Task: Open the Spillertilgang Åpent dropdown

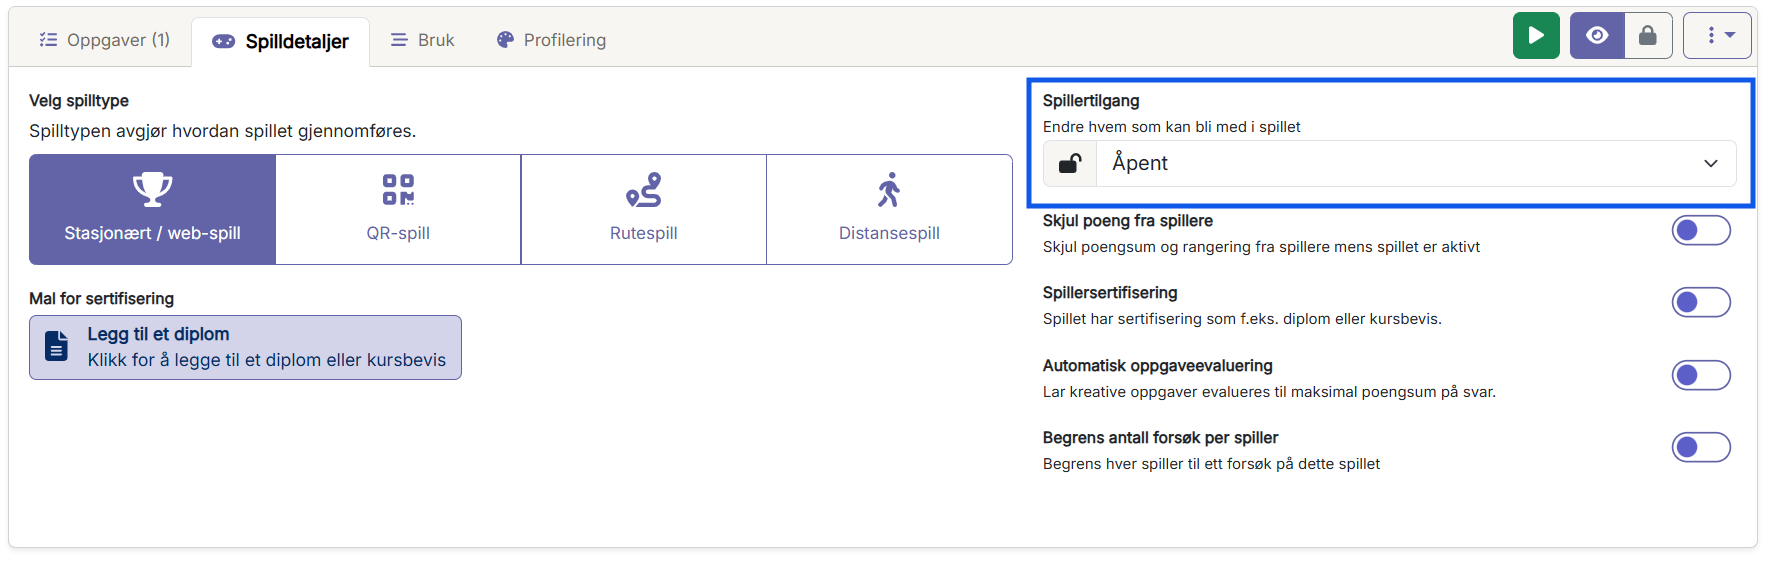Action: pyautogui.click(x=1400, y=164)
